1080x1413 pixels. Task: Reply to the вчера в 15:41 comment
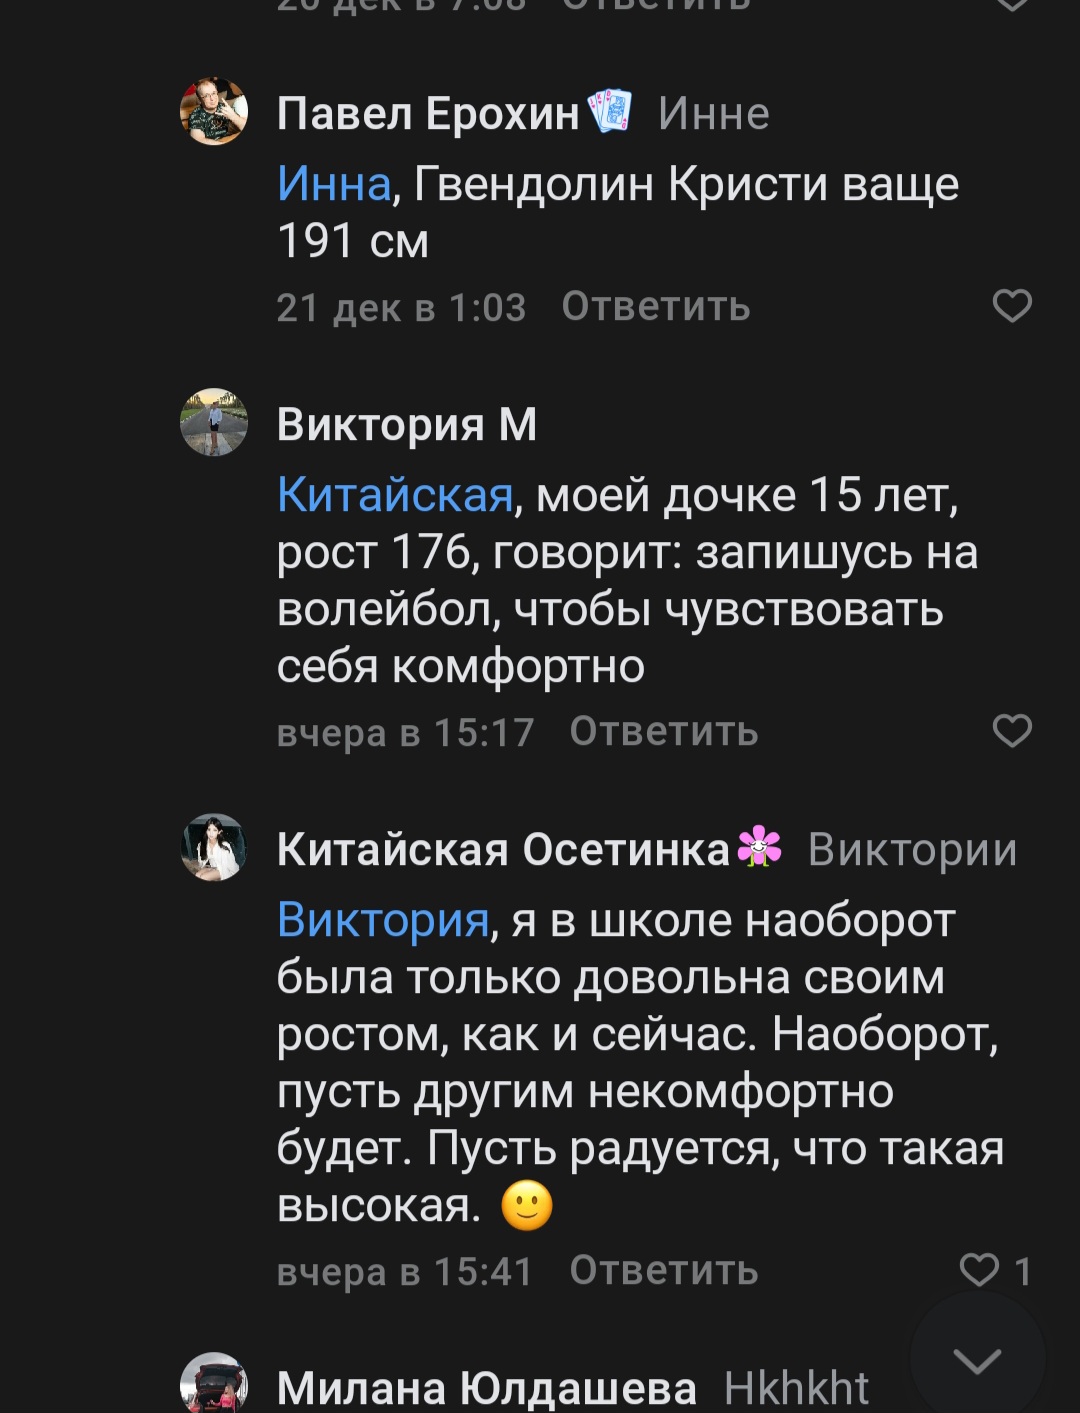[x=663, y=1271]
